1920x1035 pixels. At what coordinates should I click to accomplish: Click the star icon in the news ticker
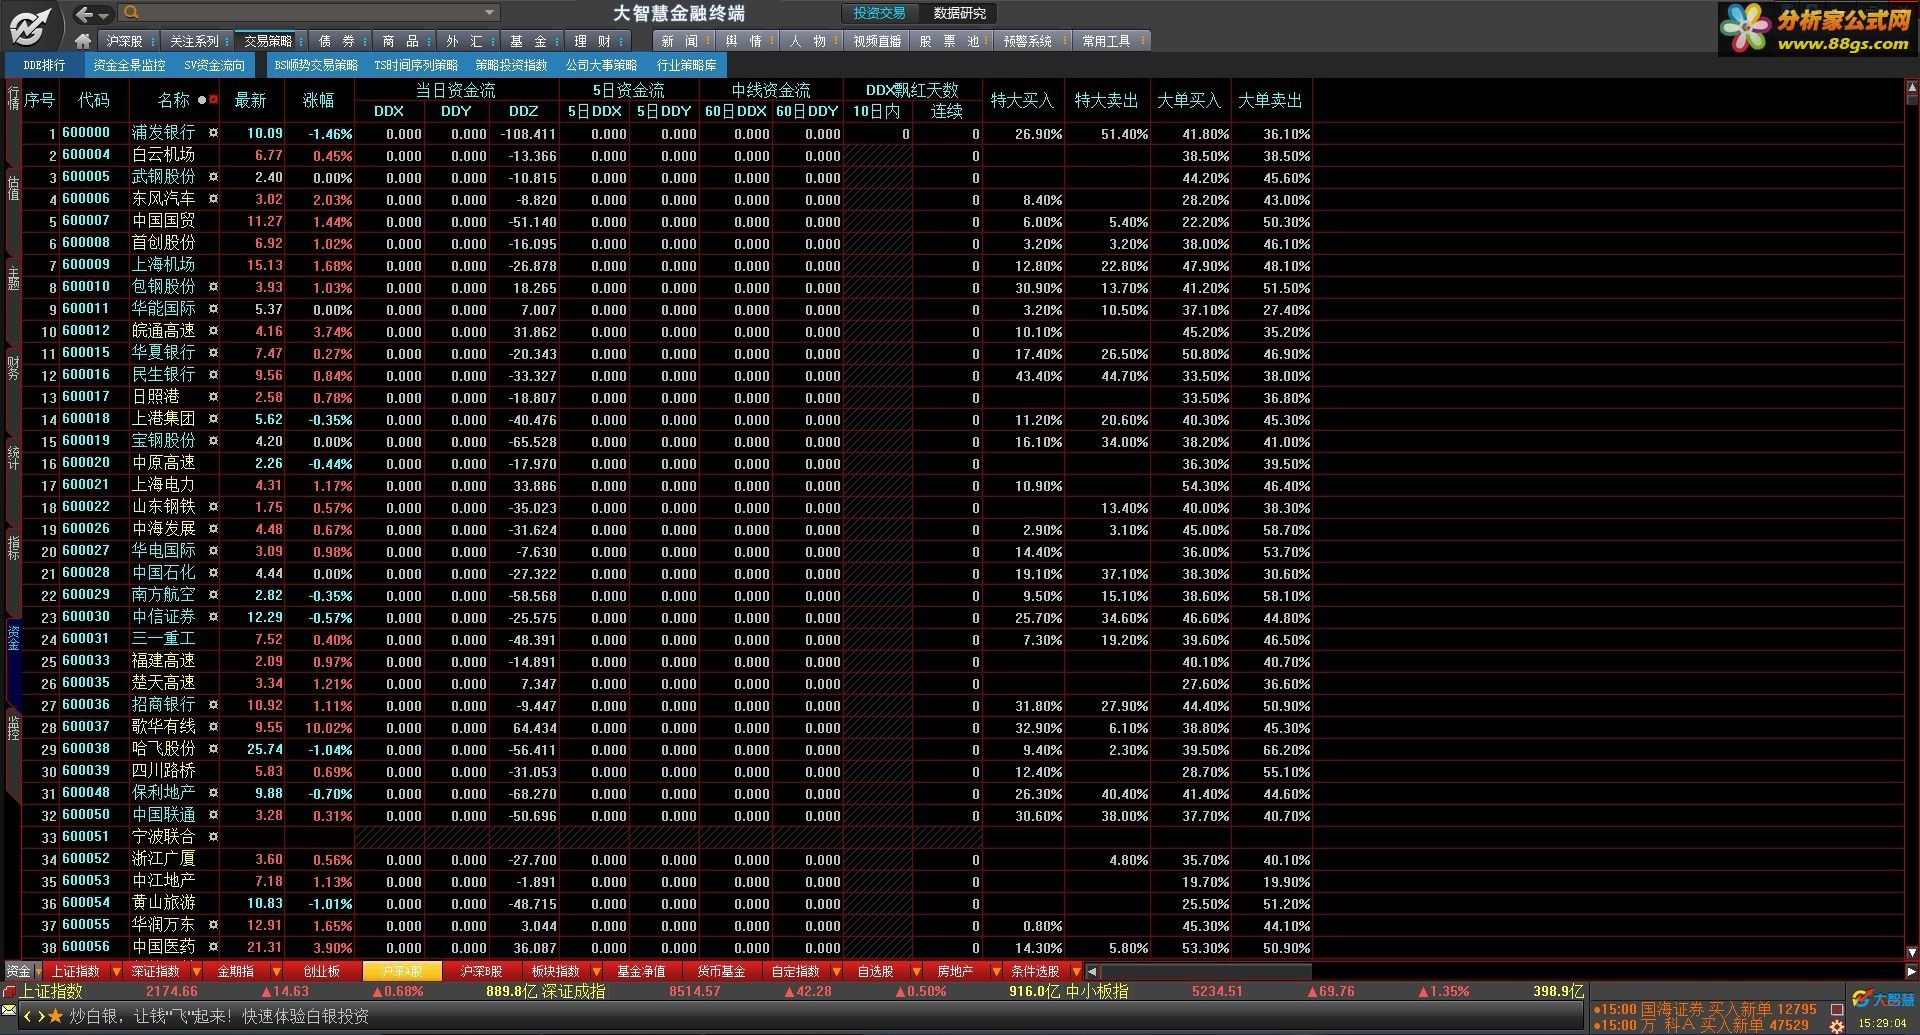(x=55, y=1016)
